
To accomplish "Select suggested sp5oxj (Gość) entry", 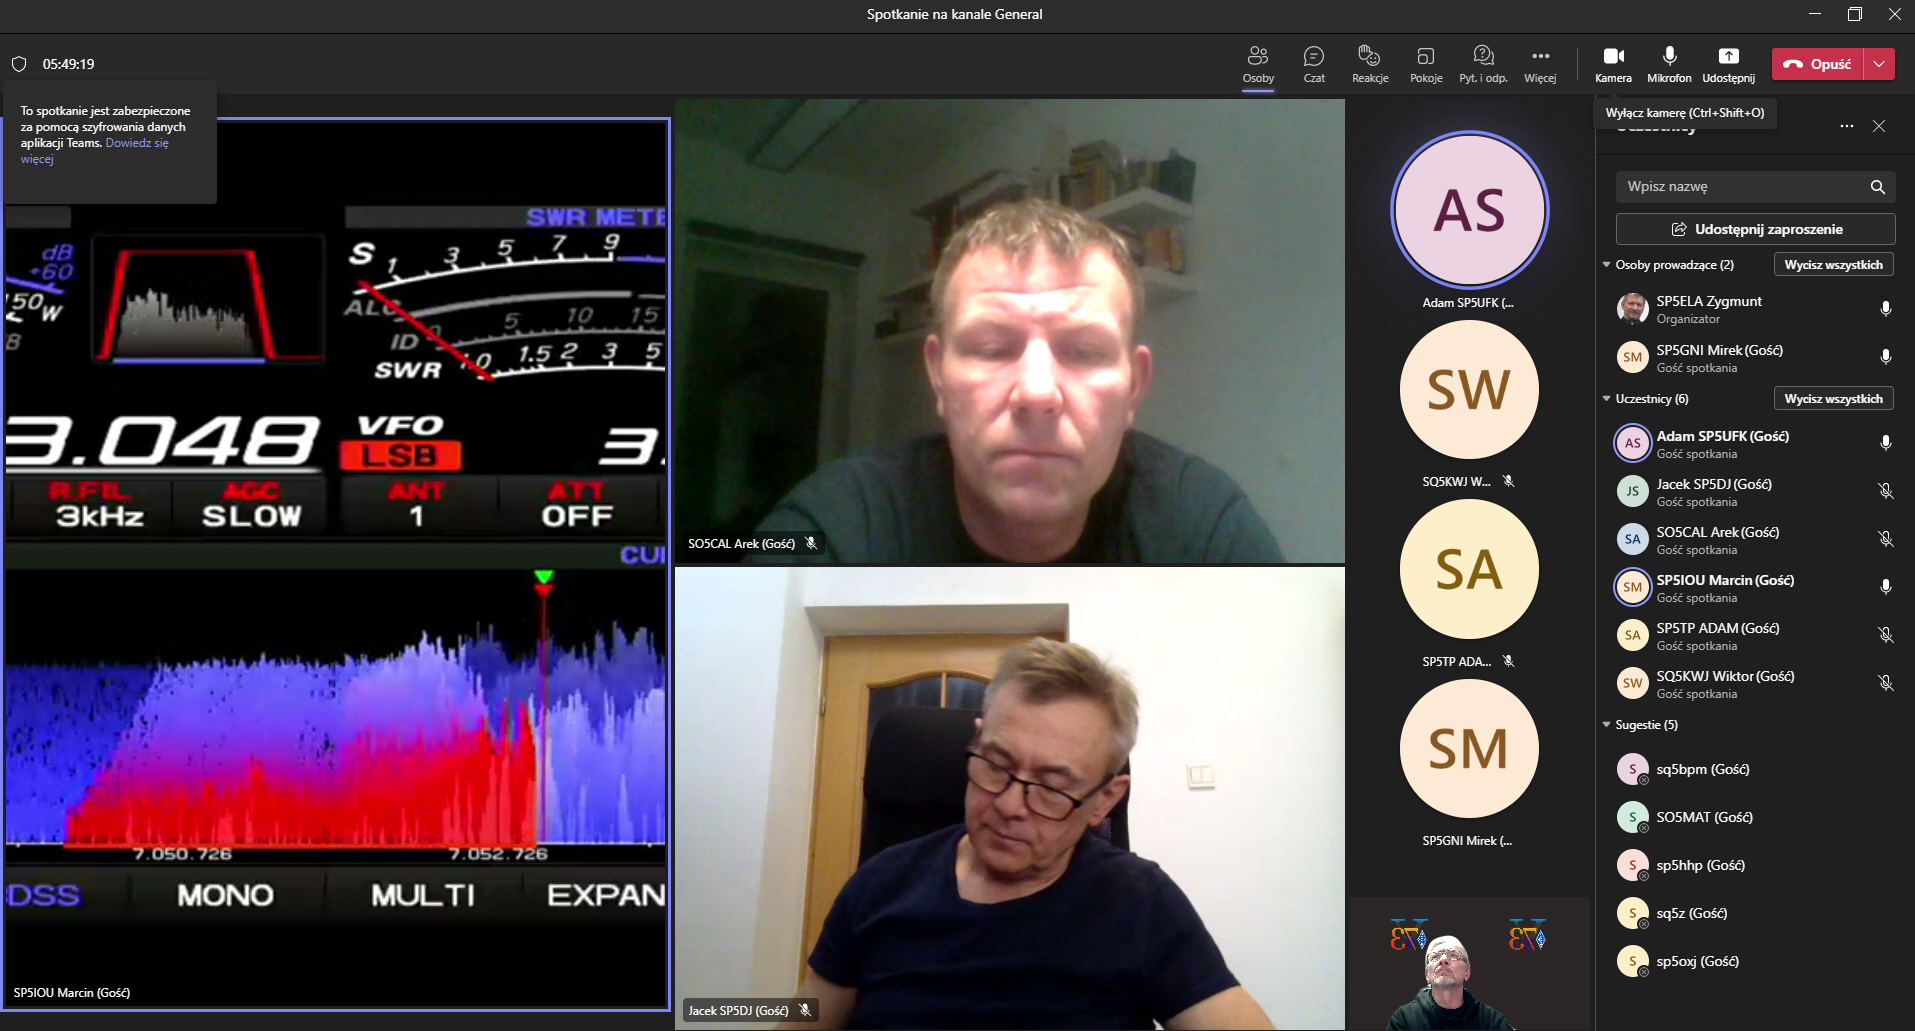I will point(1755,961).
